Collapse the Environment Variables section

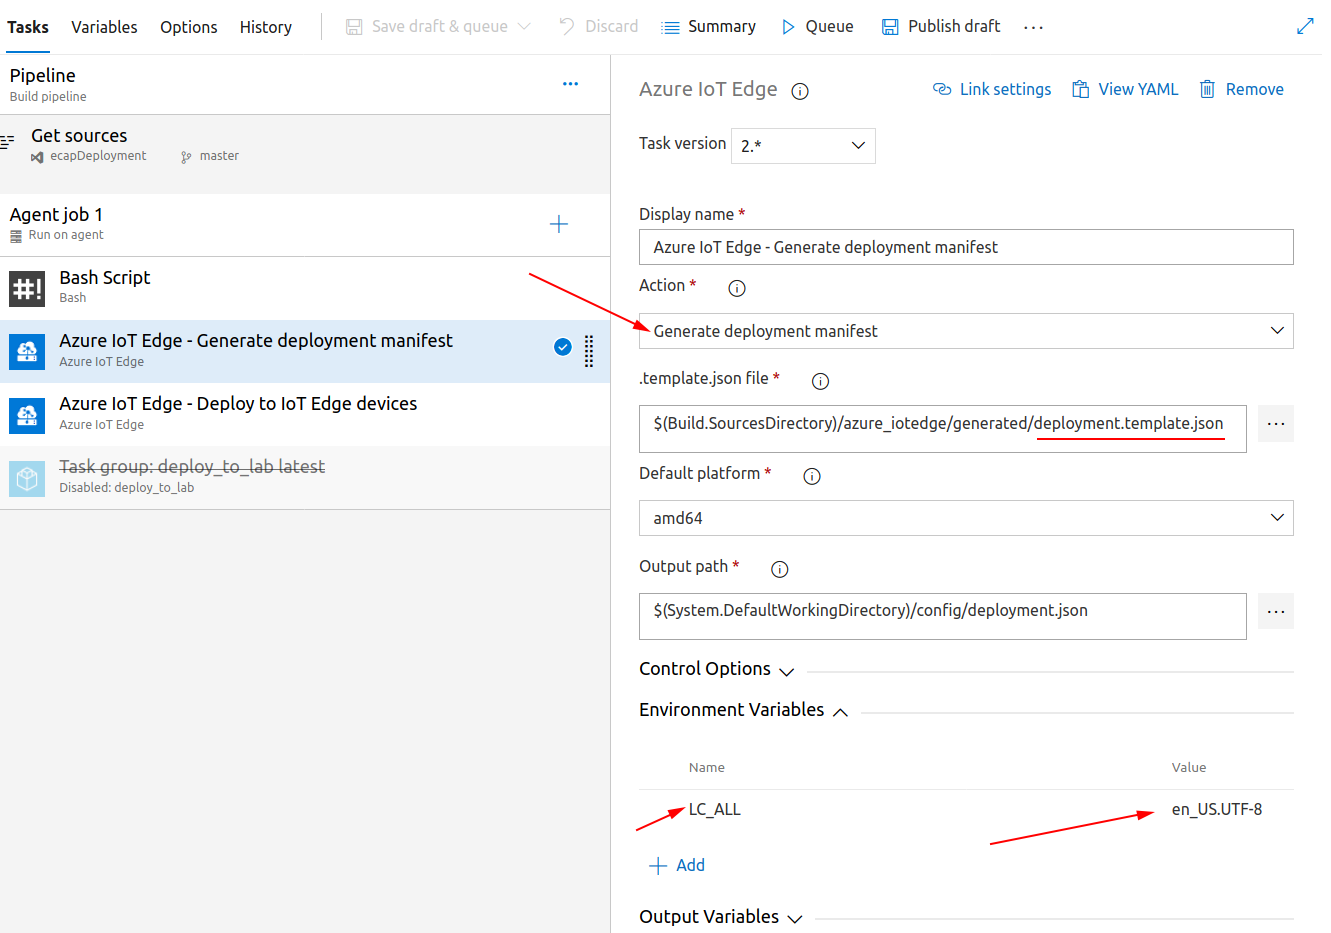[x=743, y=710]
